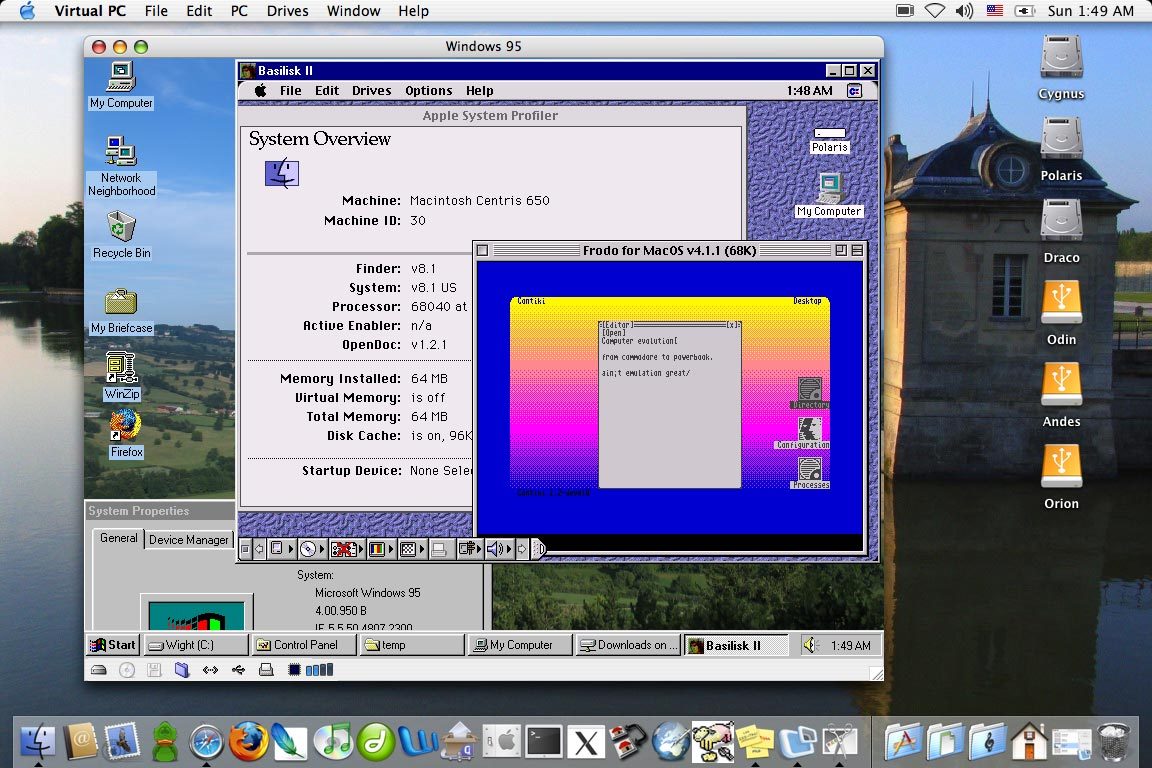Select the Polaris disk in Mac OS 8
The height and width of the screenshot is (768, 1152).
coord(829,140)
